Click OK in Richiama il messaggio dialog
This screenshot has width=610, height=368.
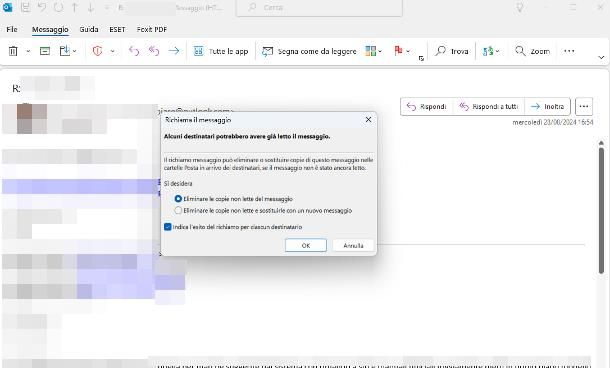306,245
